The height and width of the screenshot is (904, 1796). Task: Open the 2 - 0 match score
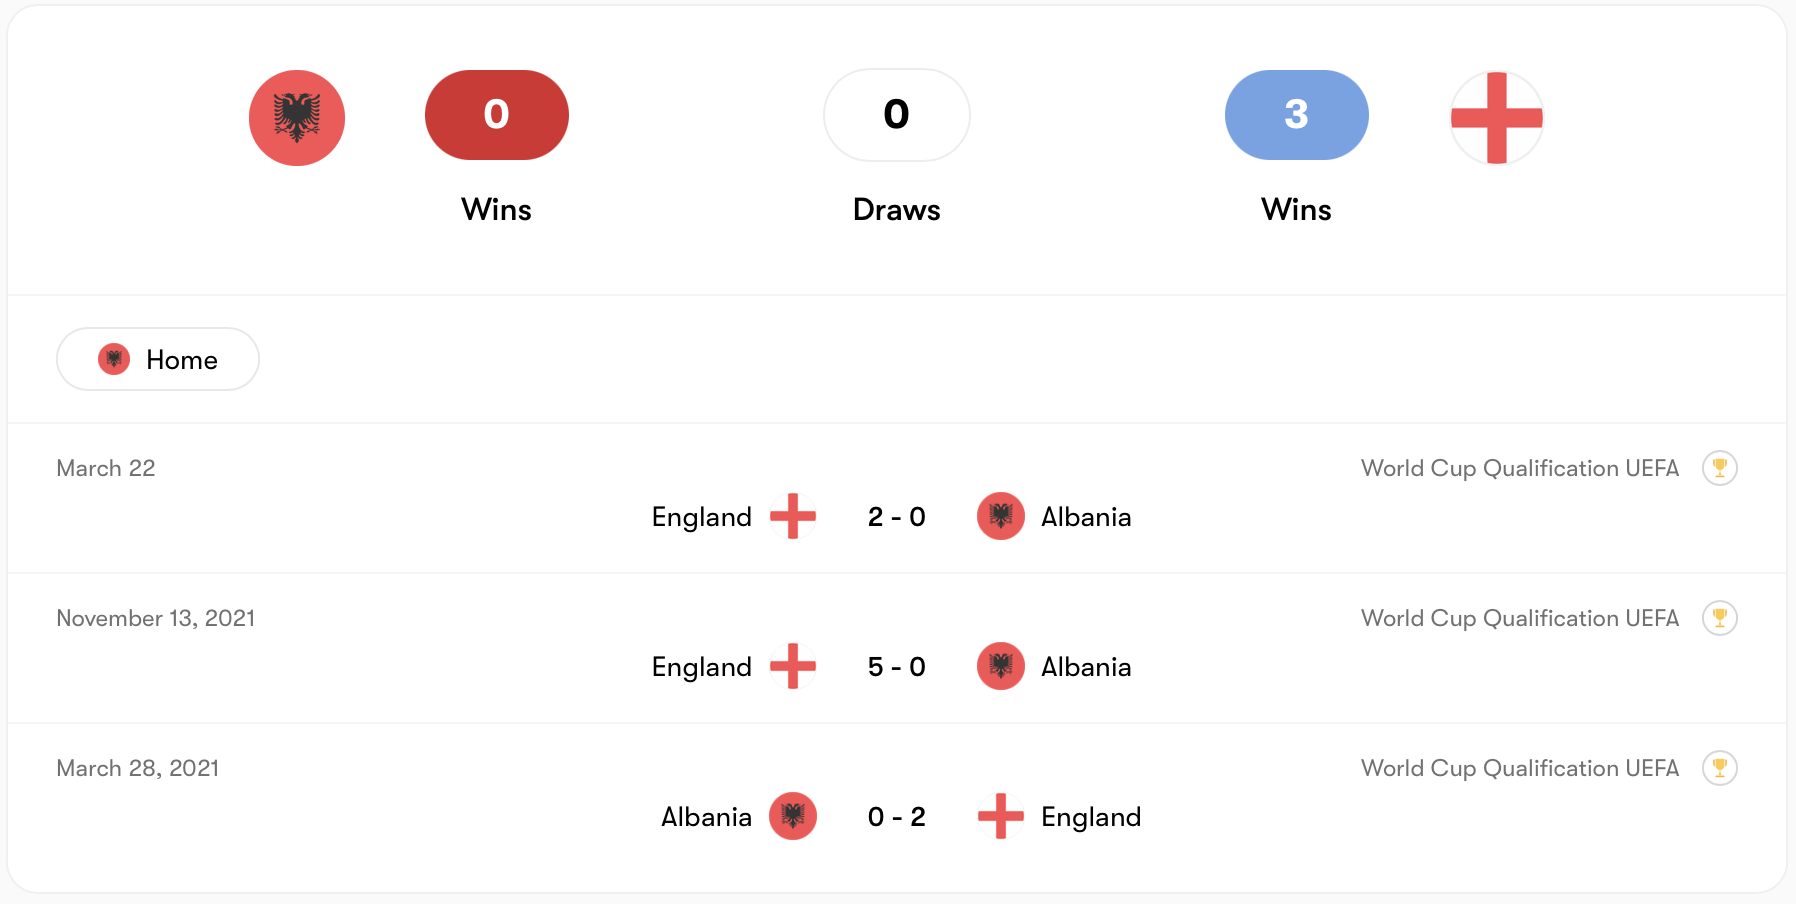(896, 517)
